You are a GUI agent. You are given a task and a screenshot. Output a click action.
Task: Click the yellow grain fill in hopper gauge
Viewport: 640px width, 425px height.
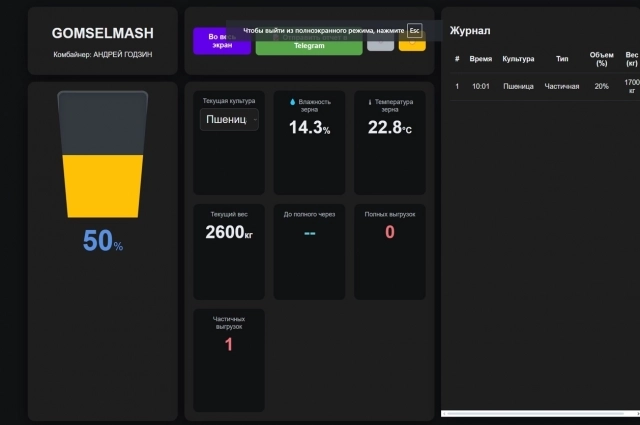click(x=102, y=185)
